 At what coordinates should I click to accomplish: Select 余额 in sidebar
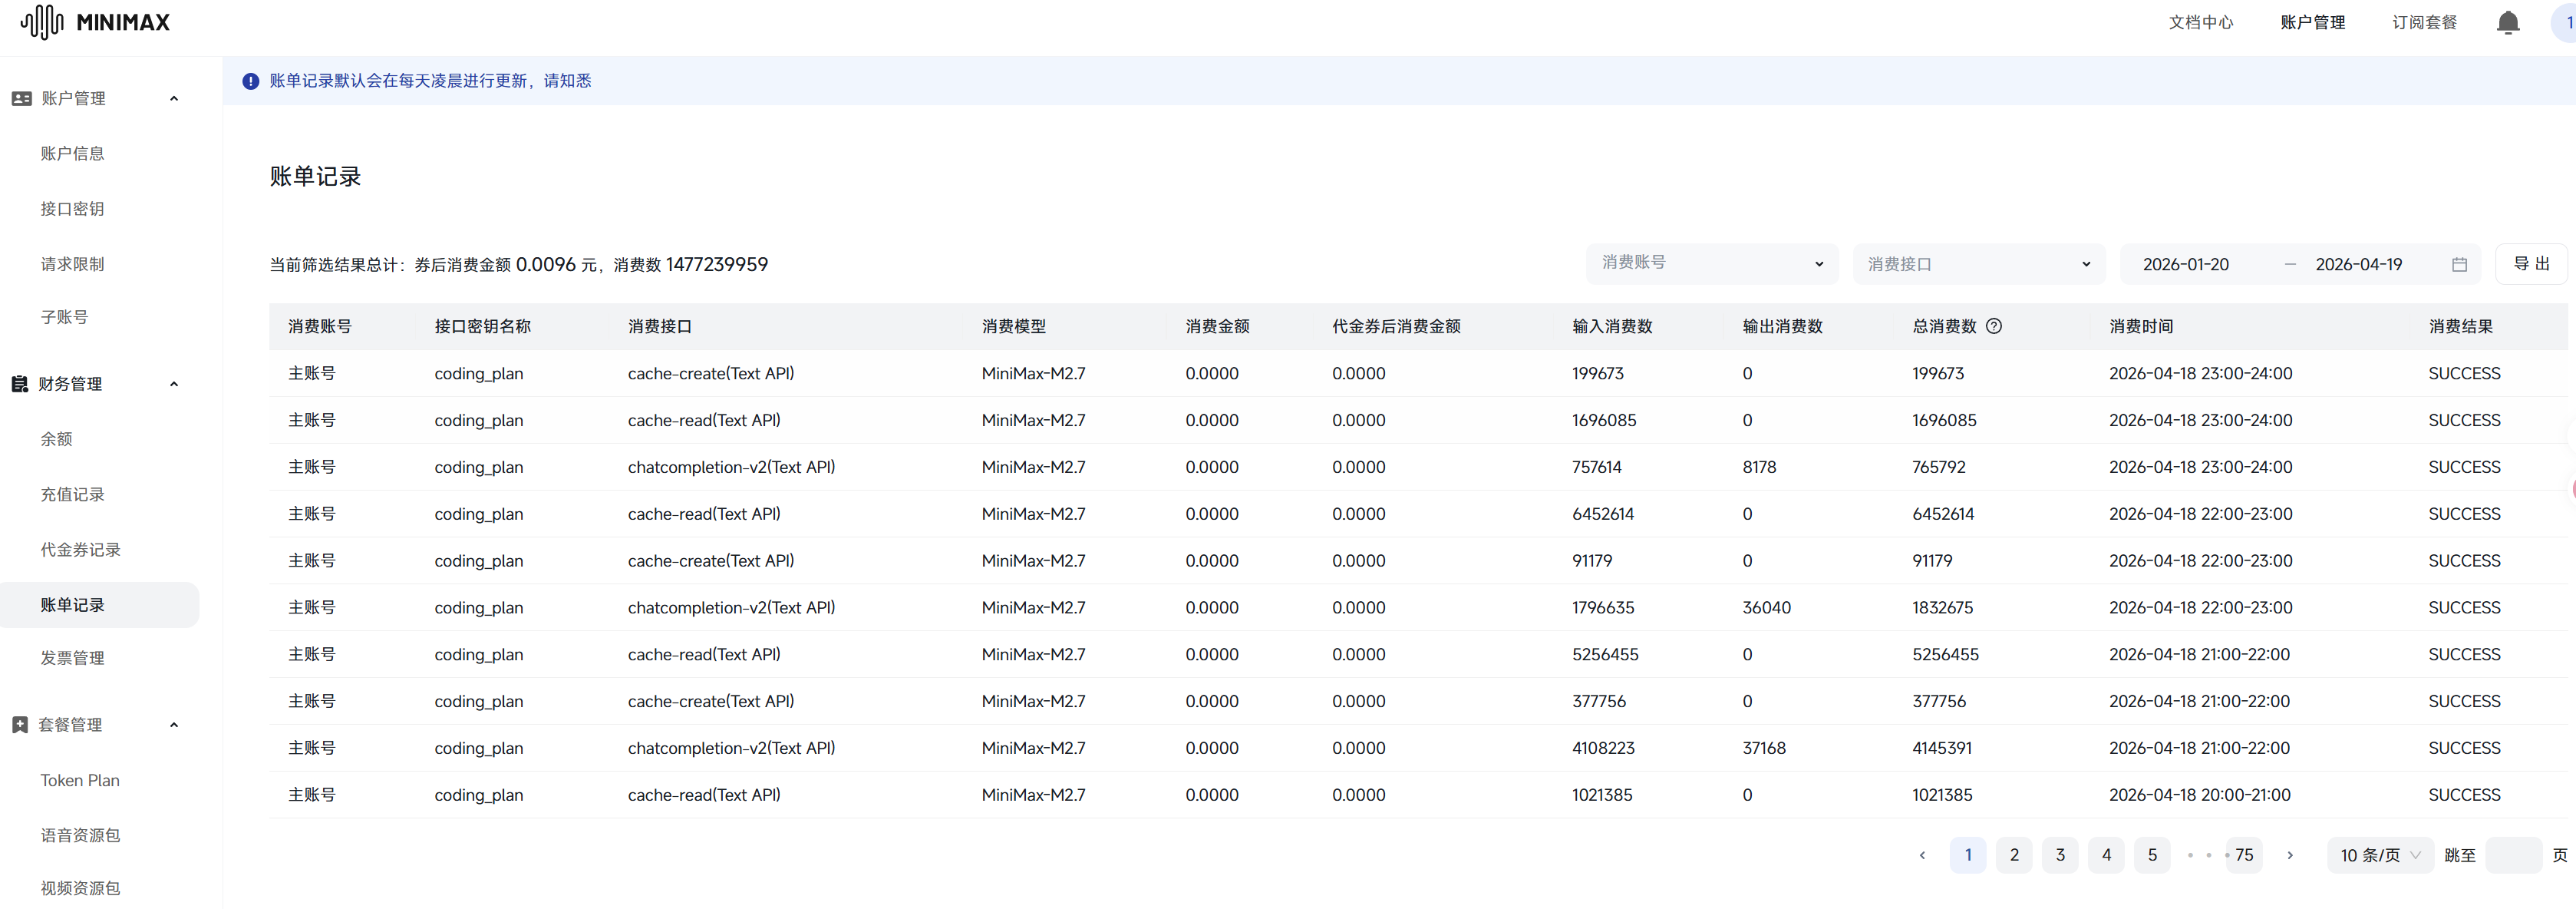[56, 439]
